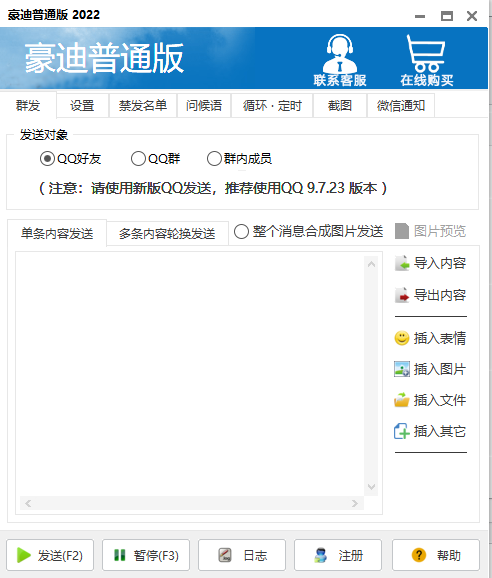
Task: Click the 发送(F2) button
Action: click(50, 555)
